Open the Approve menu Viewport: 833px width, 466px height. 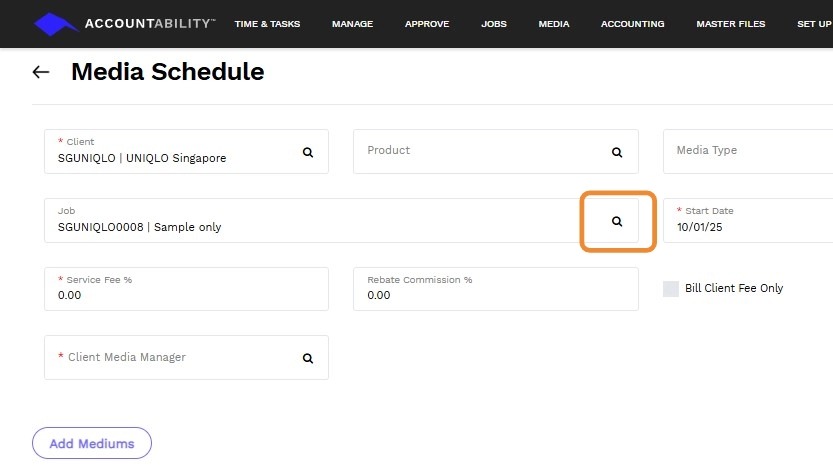427,24
